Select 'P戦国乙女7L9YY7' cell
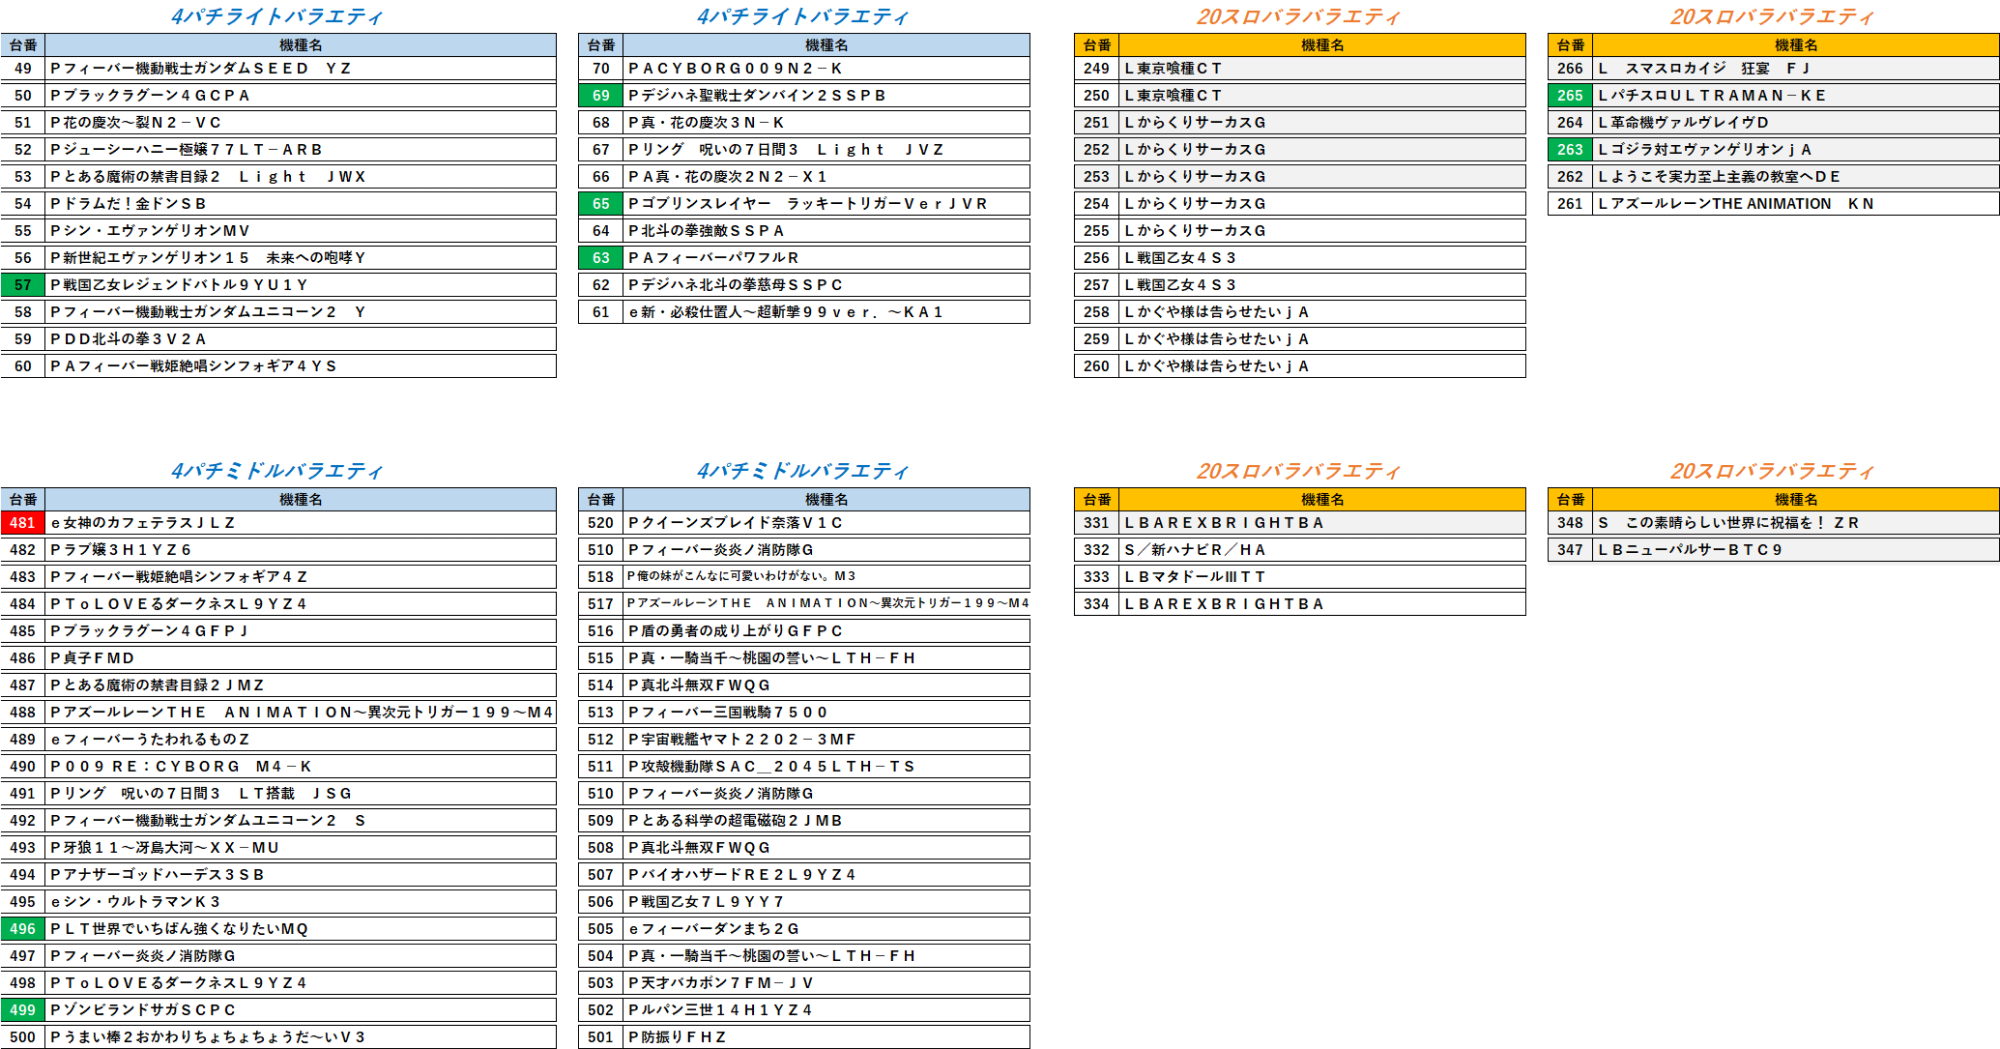 coord(827,901)
